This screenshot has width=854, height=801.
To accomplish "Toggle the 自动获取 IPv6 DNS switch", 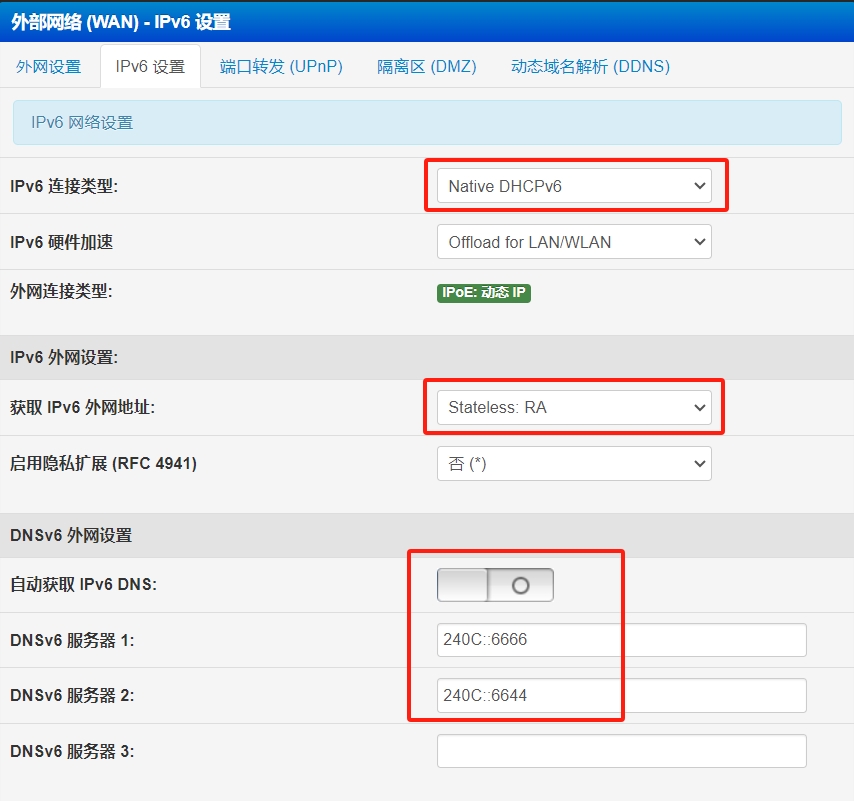I will click(495, 585).
